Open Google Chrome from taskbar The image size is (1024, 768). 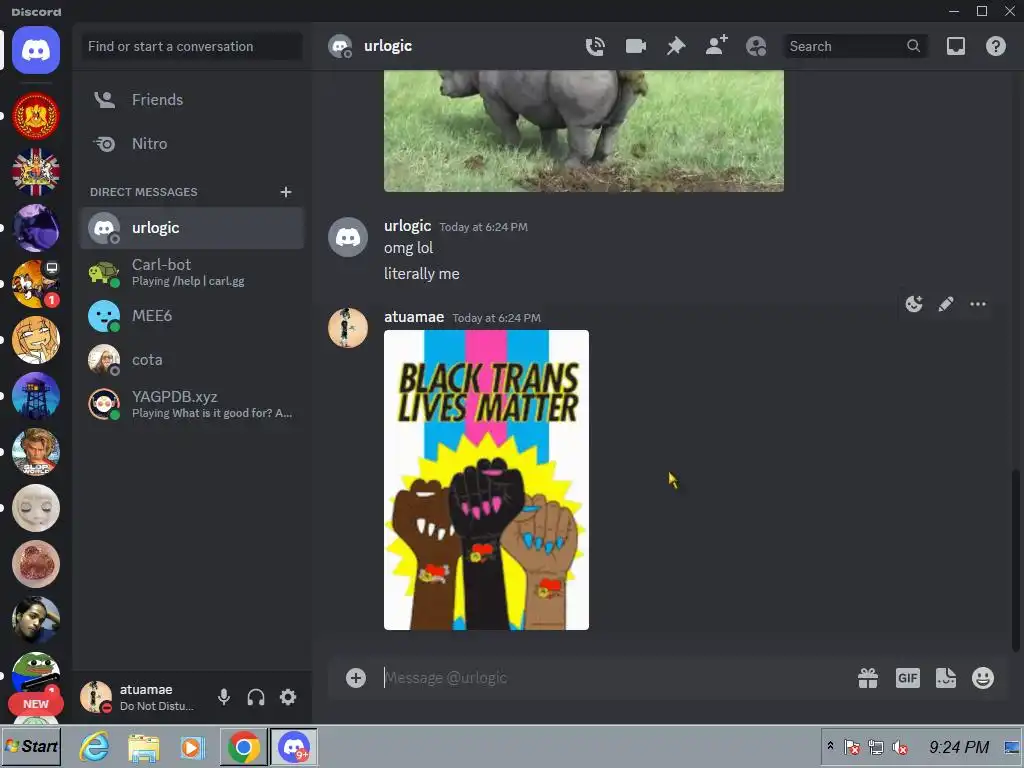pyautogui.click(x=244, y=747)
